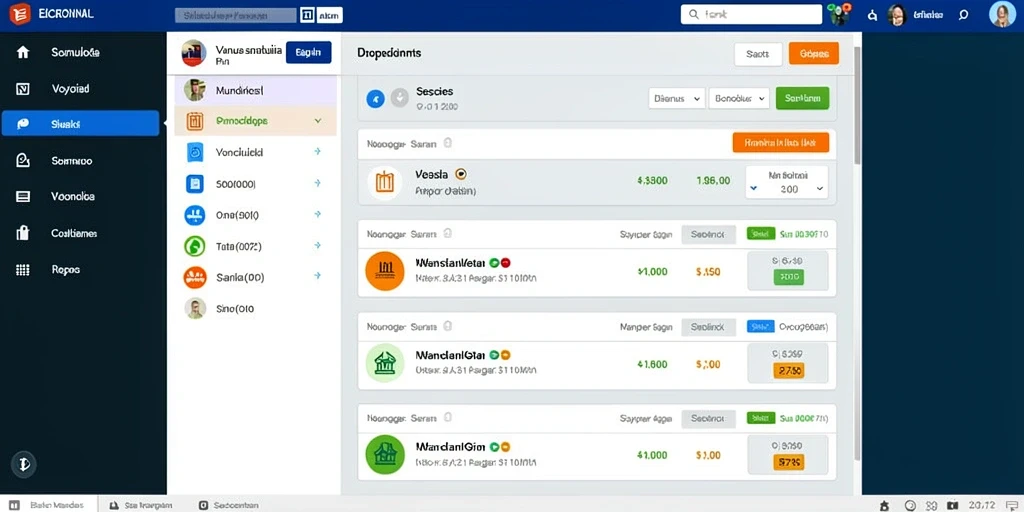The height and width of the screenshot is (512, 1024).
Task: Click the blue Eagiin button
Action: click(308, 53)
